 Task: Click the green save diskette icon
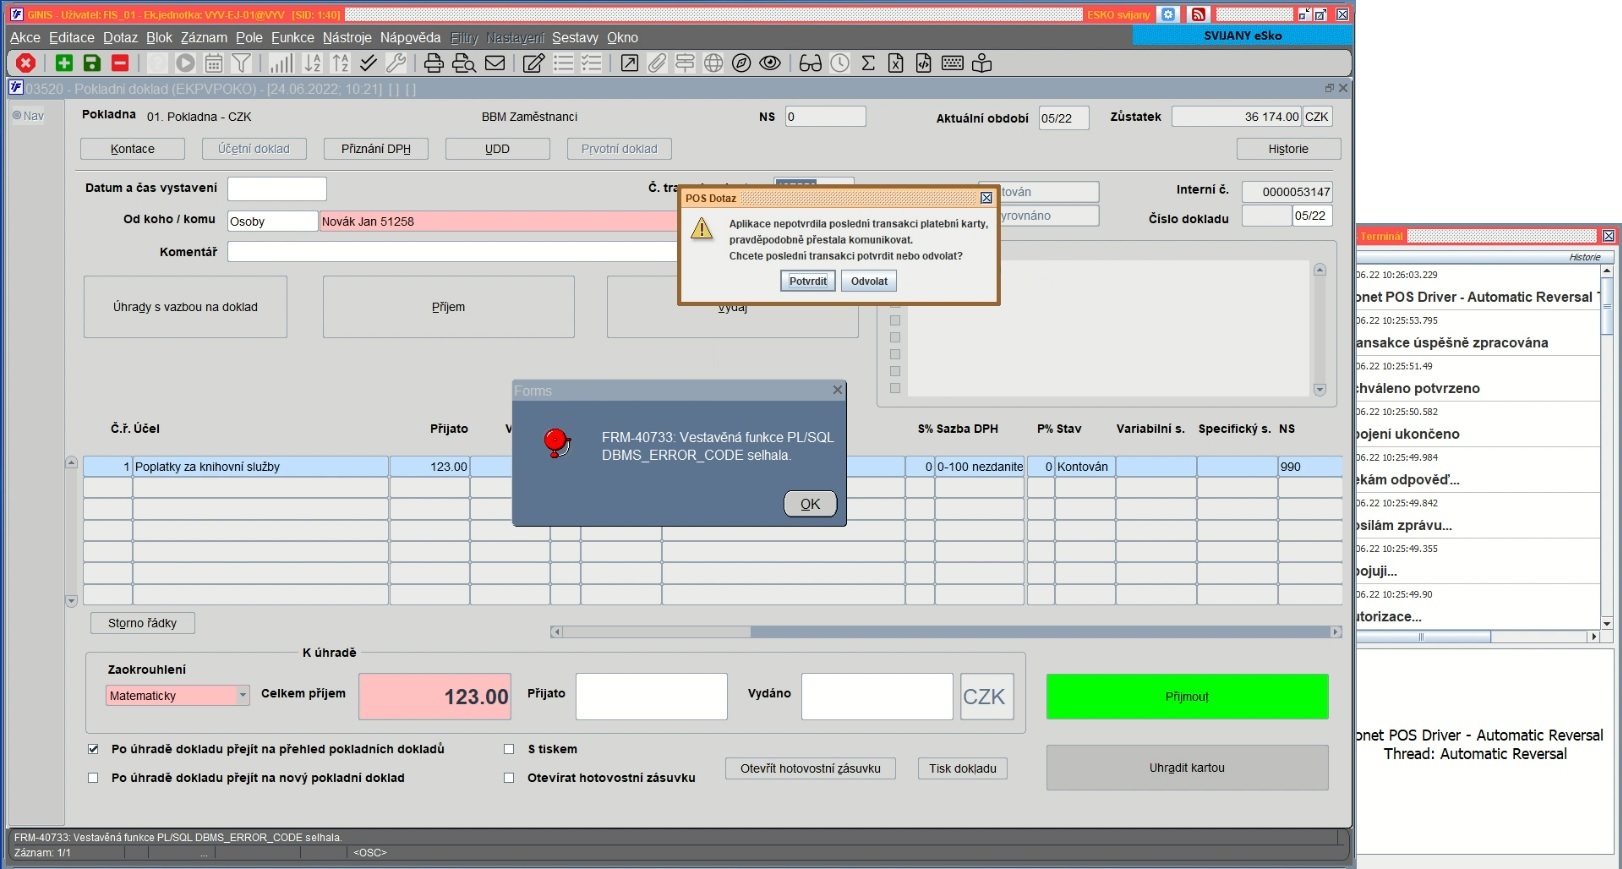click(92, 63)
